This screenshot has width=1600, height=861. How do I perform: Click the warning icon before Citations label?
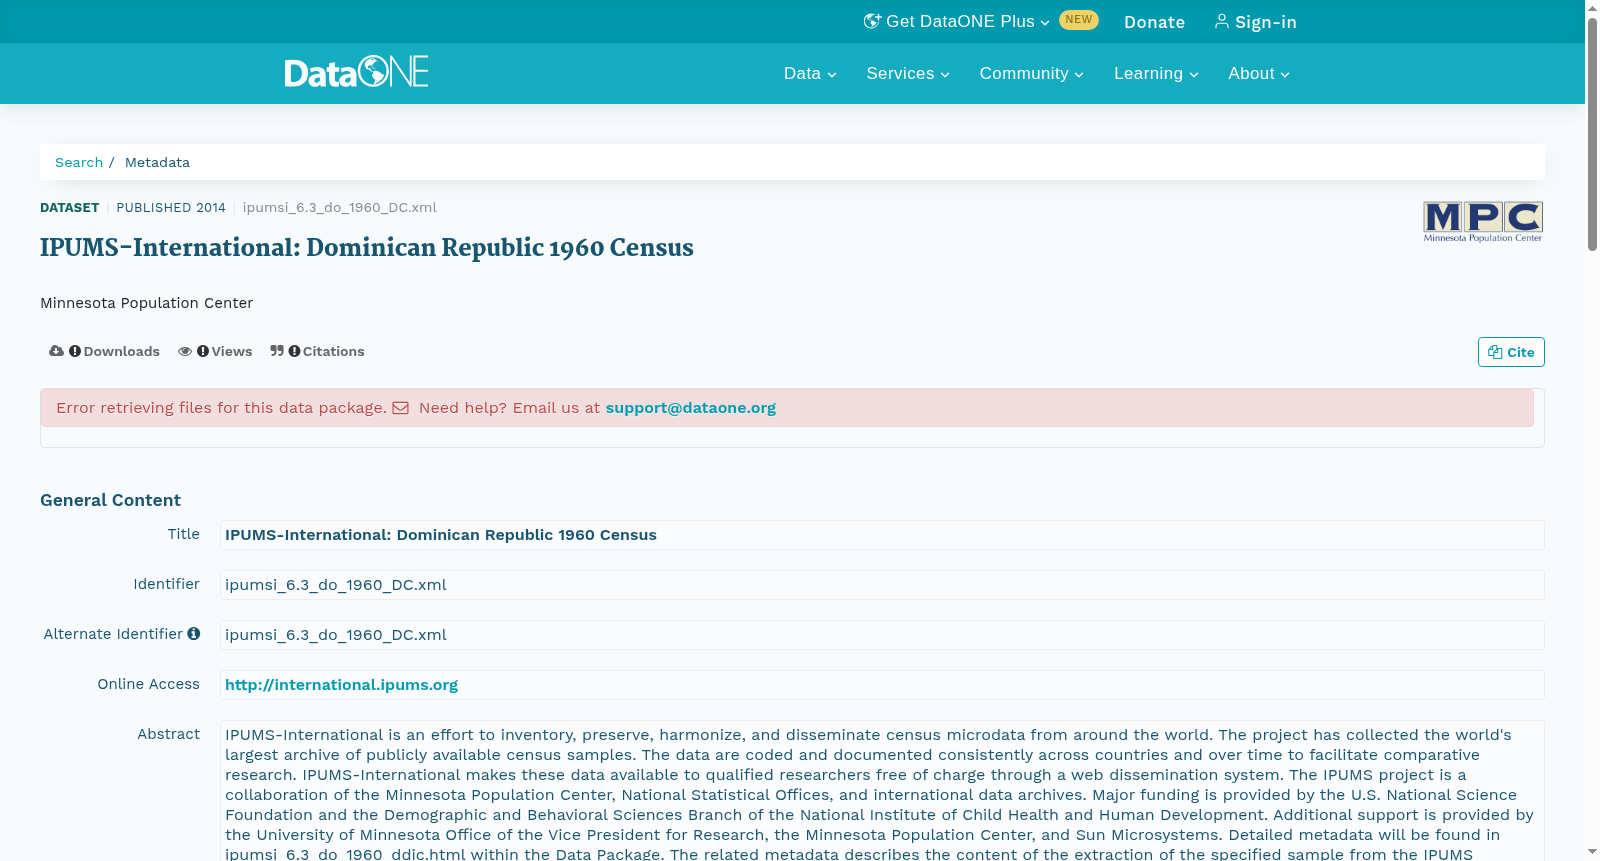coord(294,351)
